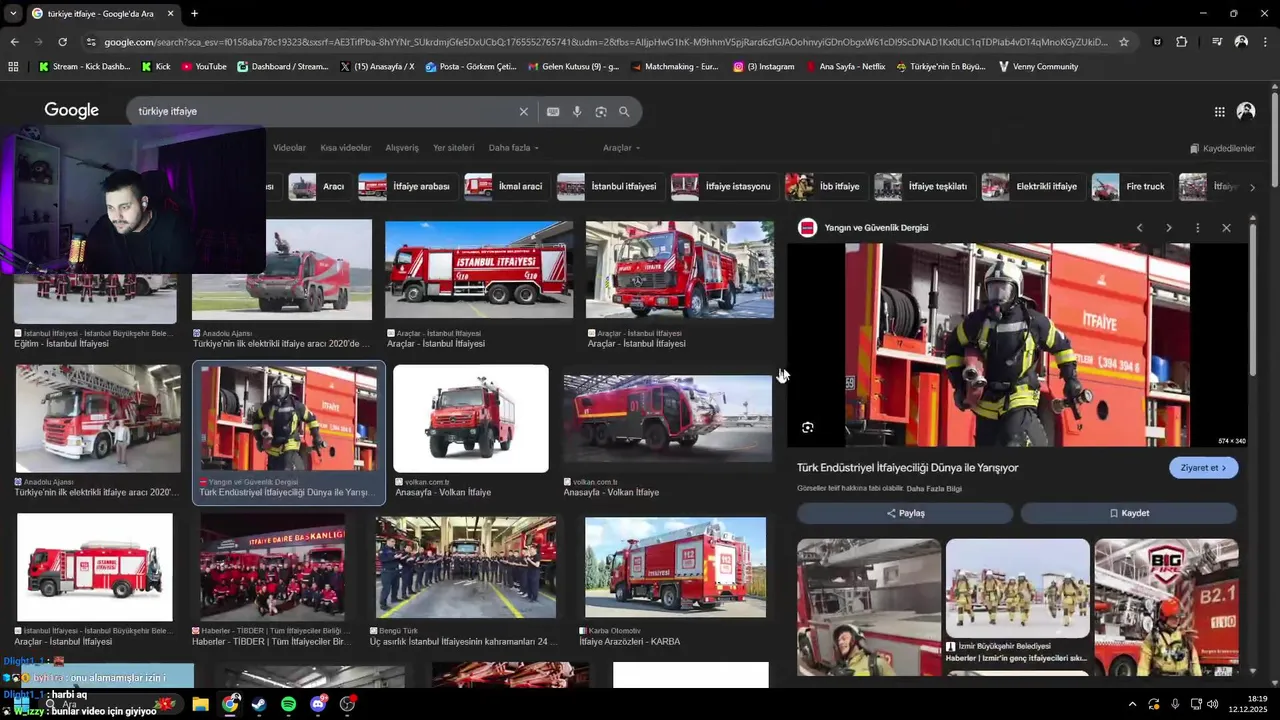Search inside image with Lens icon on preview
This screenshot has width=1280, height=720.
[x=808, y=427]
